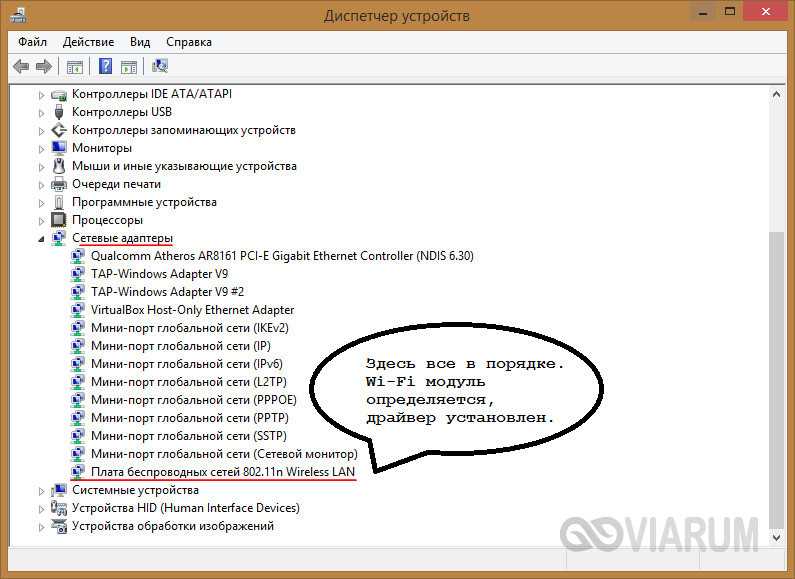Click the Процессоры chip icon
Screen dimensions: 795x579
59,220
